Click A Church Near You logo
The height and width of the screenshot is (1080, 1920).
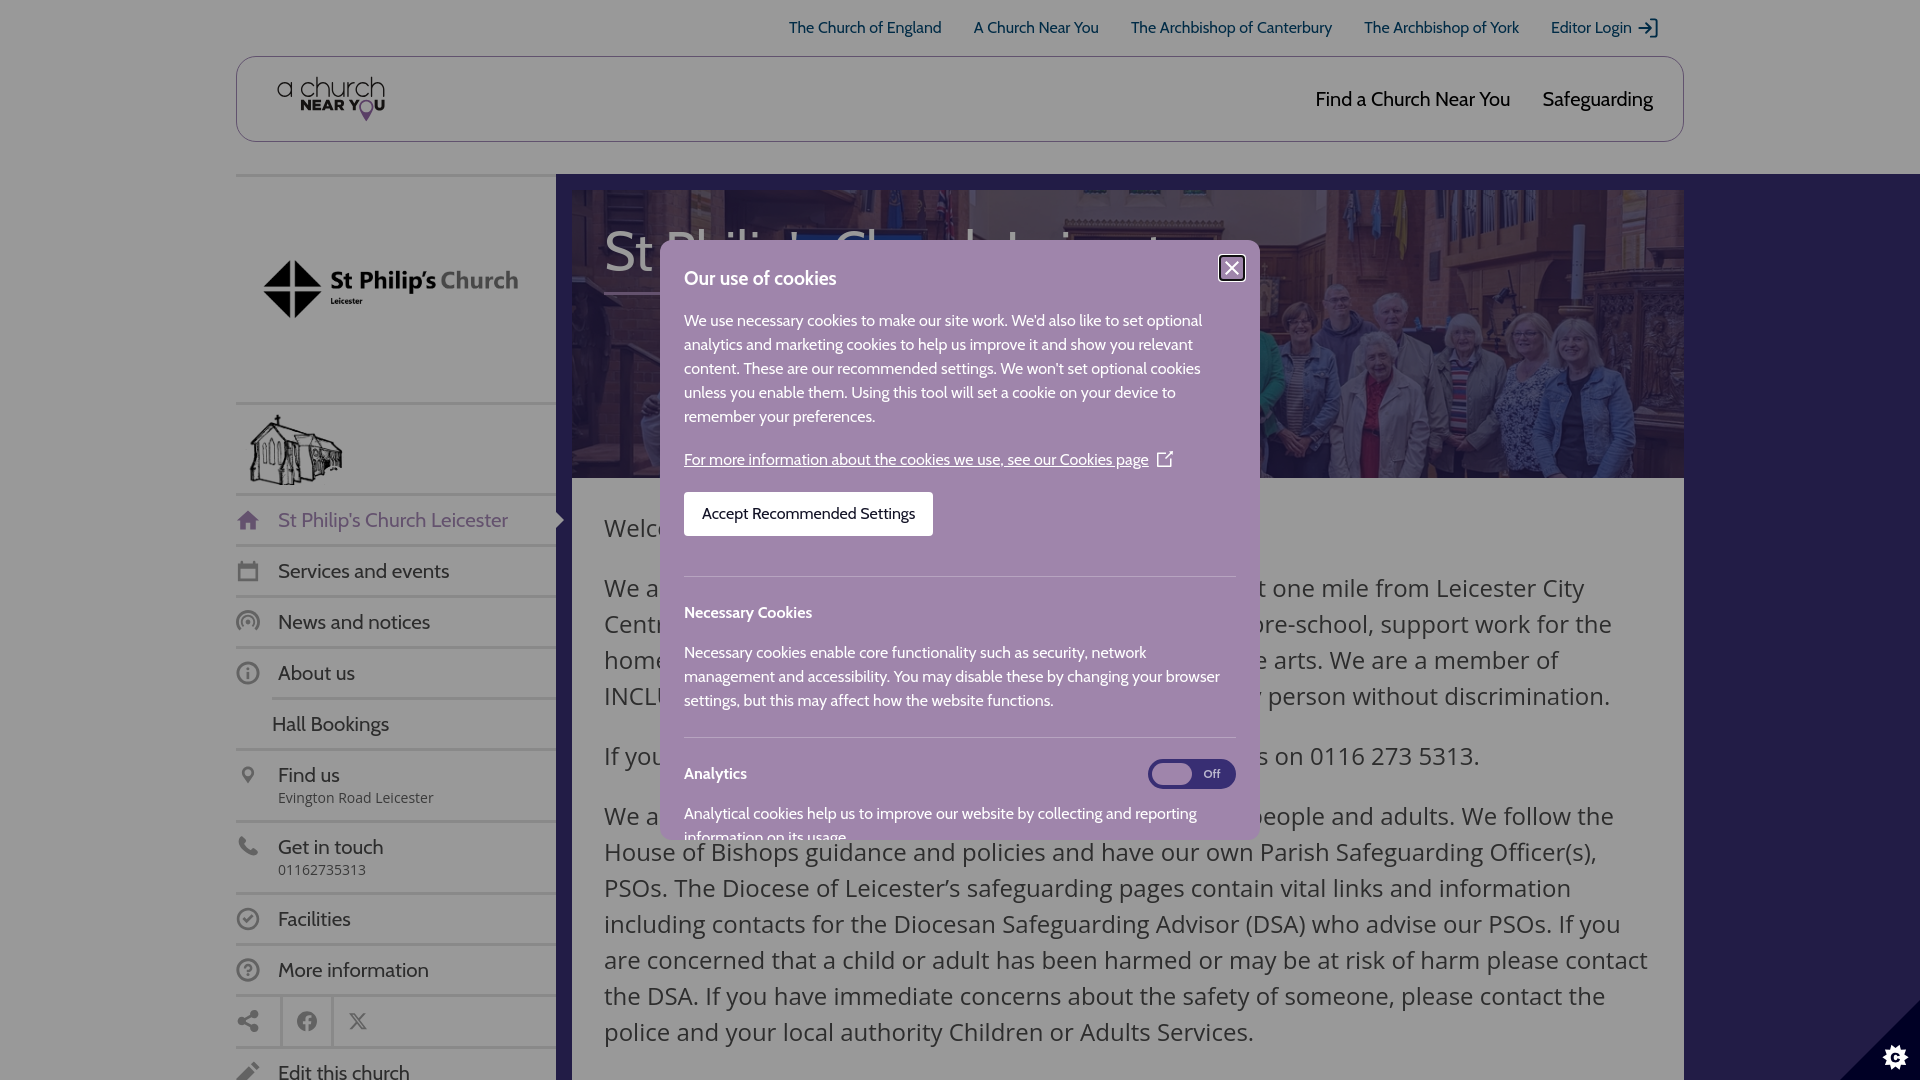pyautogui.click(x=331, y=99)
